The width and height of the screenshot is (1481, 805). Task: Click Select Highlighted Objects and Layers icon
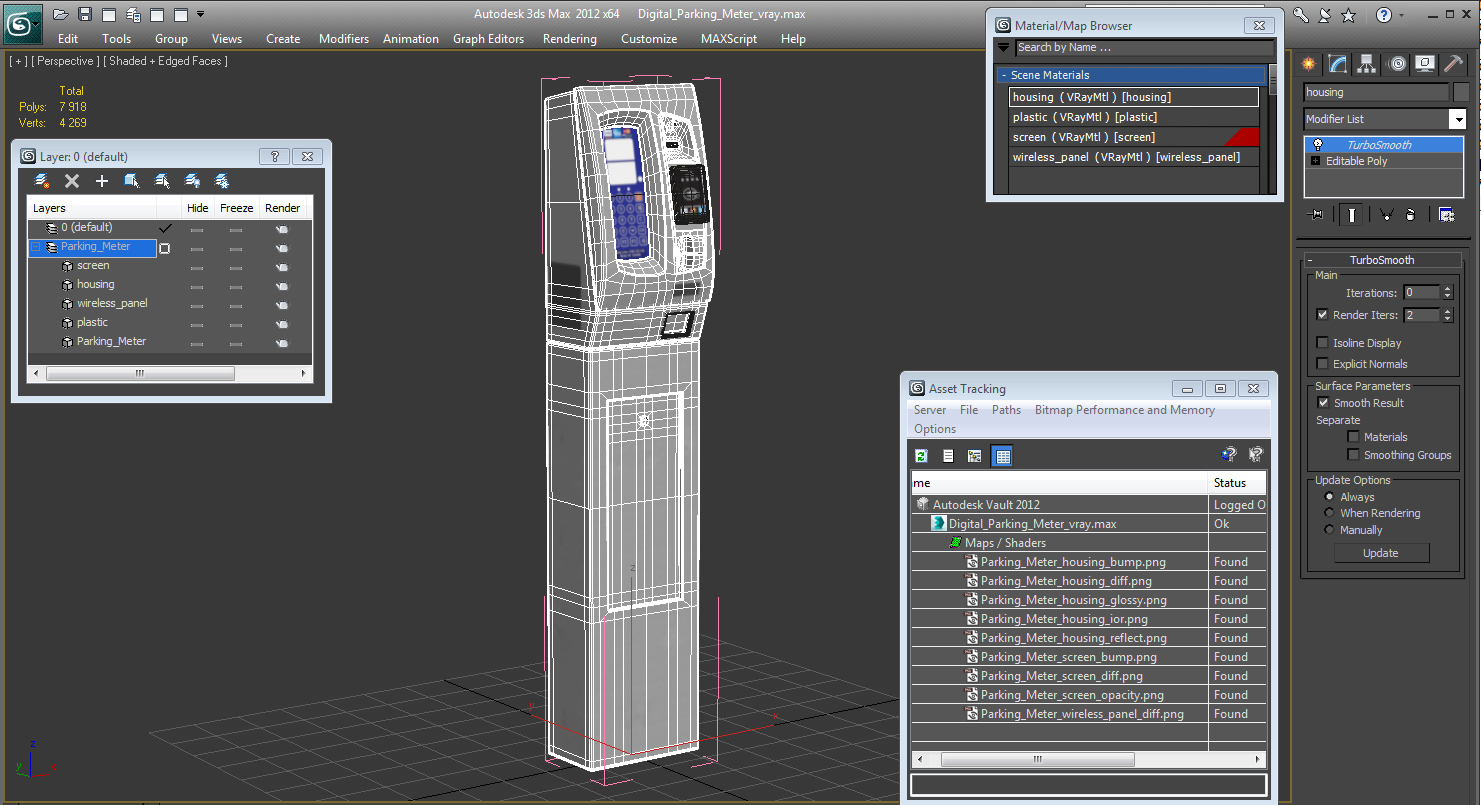[x=132, y=181]
